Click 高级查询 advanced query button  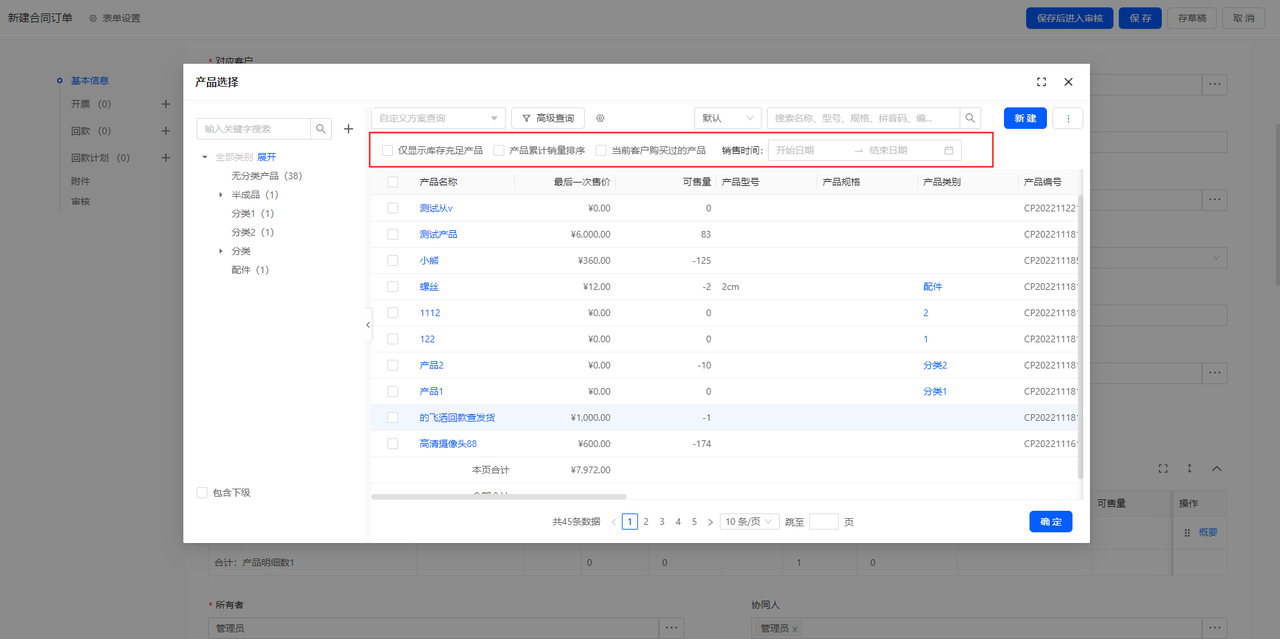(x=548, y=118)
